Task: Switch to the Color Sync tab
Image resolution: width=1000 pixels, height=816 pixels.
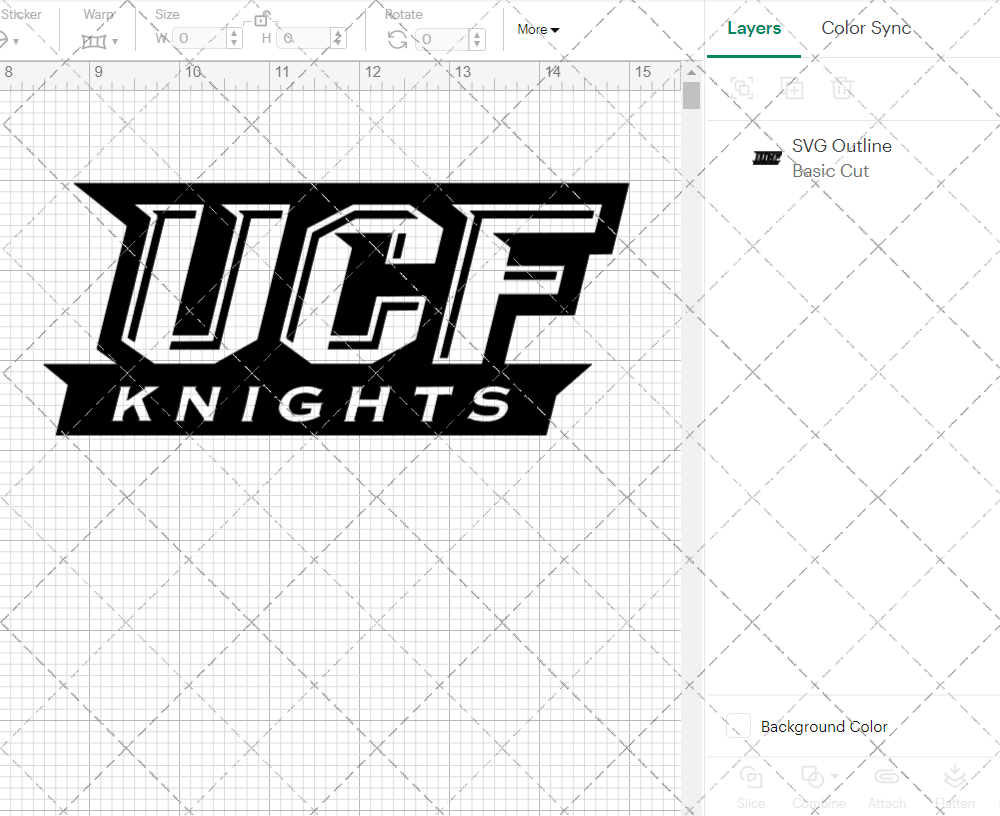Action: coord(865,28)
